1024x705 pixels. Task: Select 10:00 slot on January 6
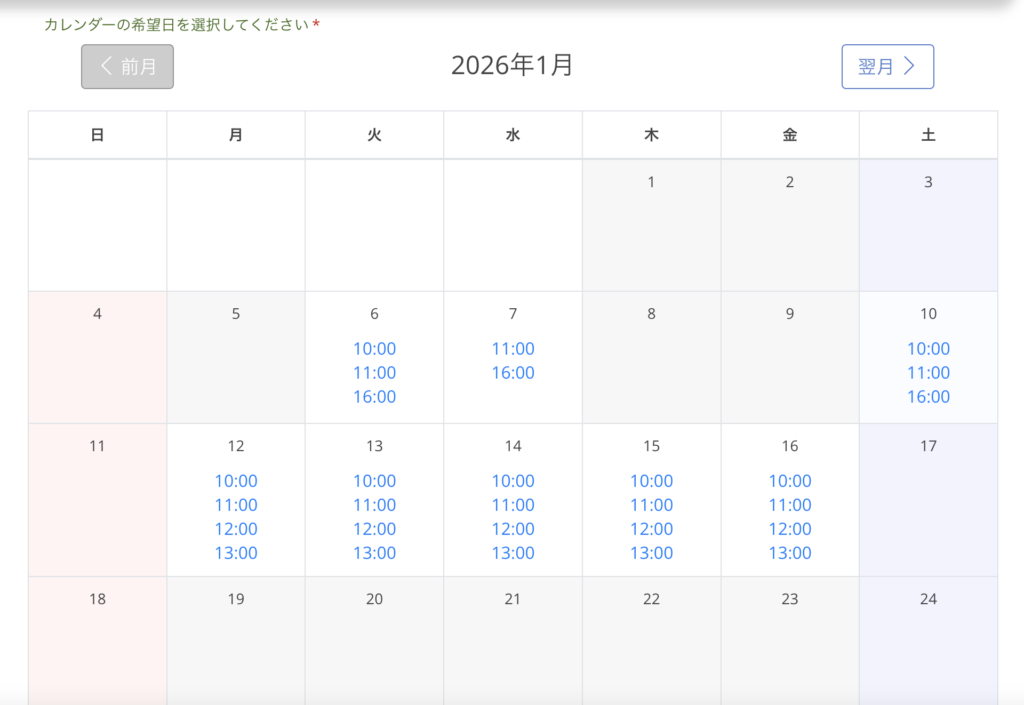(374, 349)
